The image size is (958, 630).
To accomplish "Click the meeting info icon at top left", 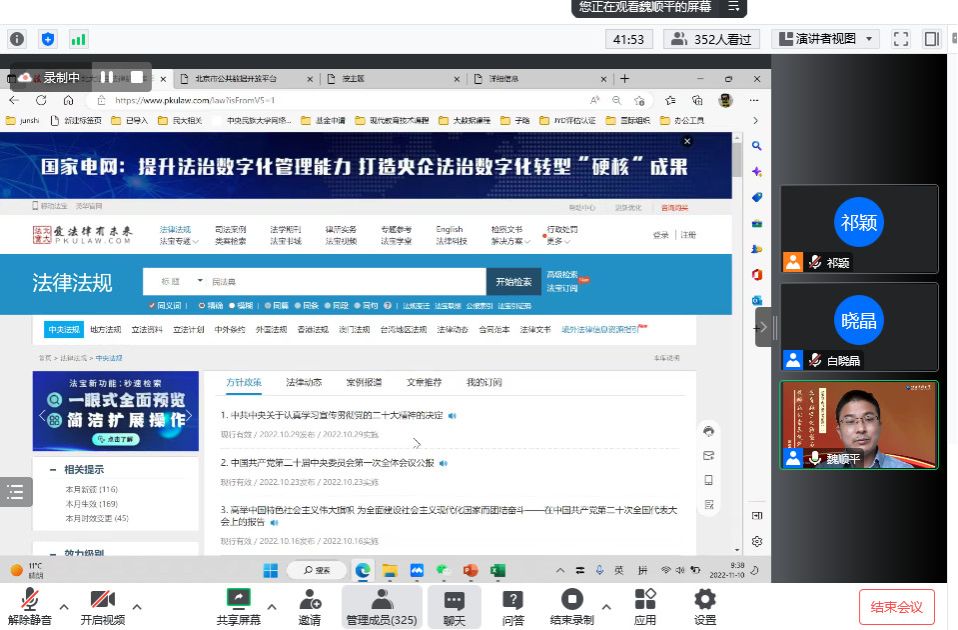I will coord(17,39).
